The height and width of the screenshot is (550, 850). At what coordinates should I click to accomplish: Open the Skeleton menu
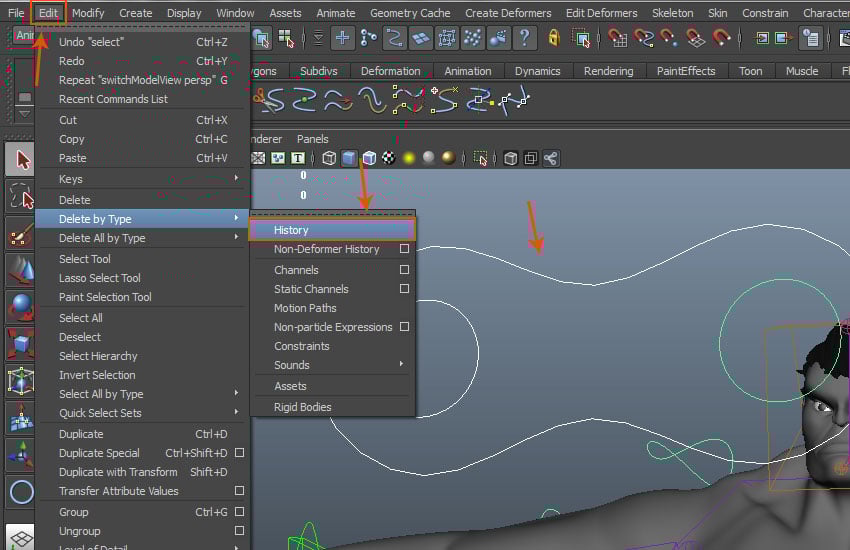tap(672, 13)
